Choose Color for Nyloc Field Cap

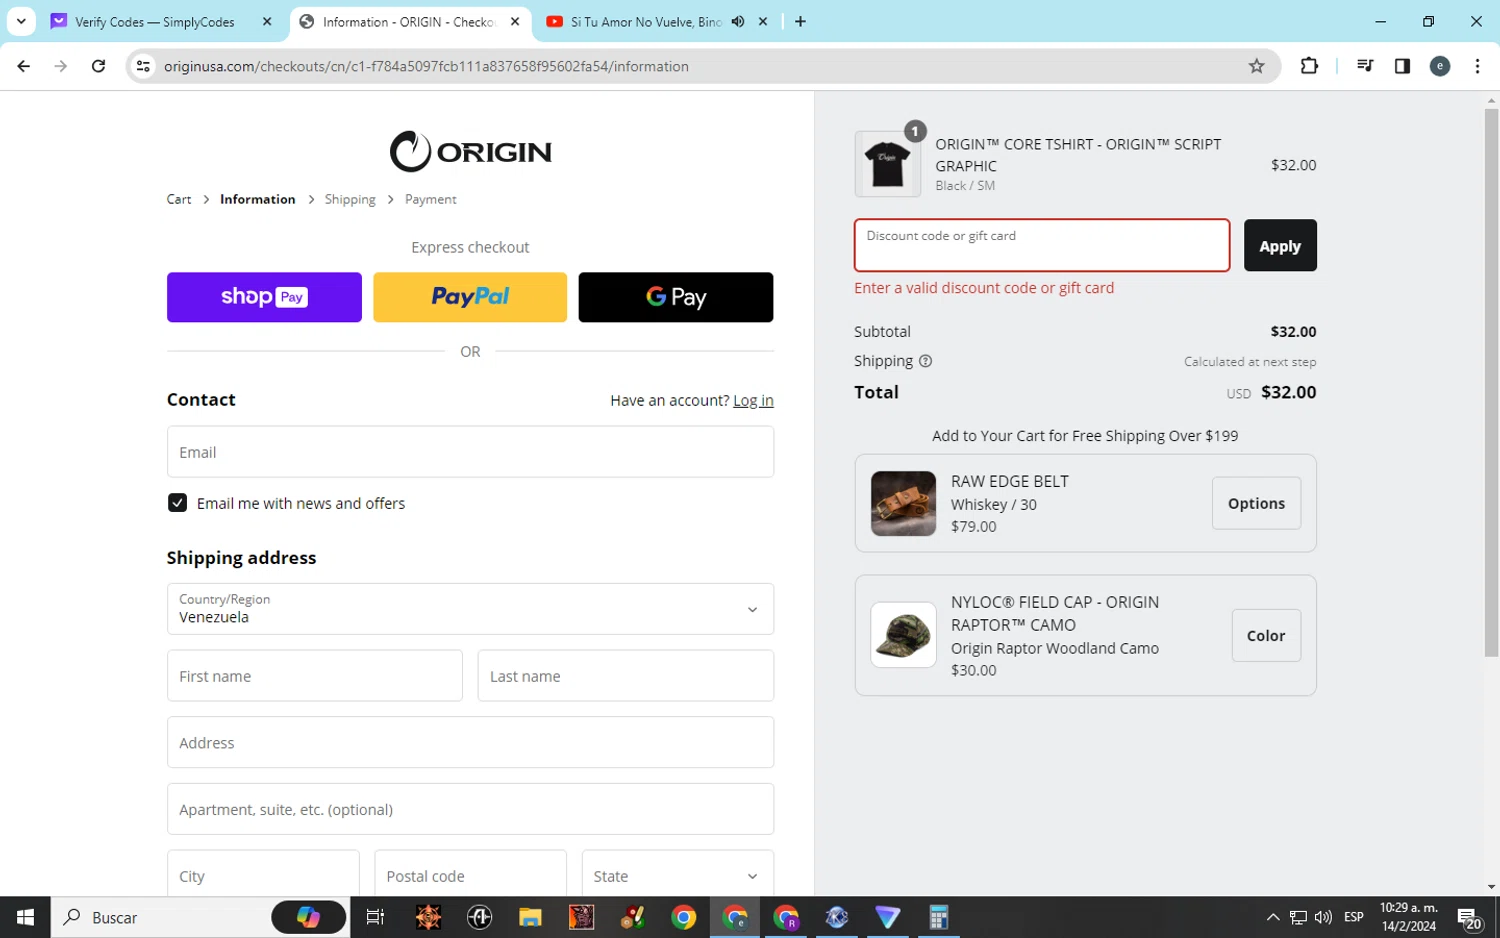point(1266,635)
